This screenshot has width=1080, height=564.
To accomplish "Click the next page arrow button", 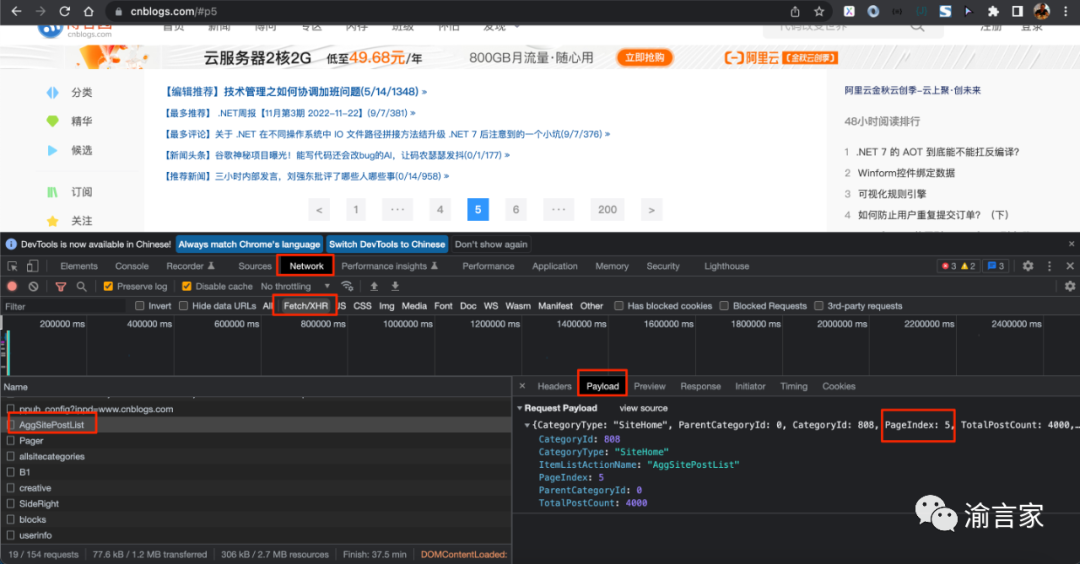I will [652, 209].
